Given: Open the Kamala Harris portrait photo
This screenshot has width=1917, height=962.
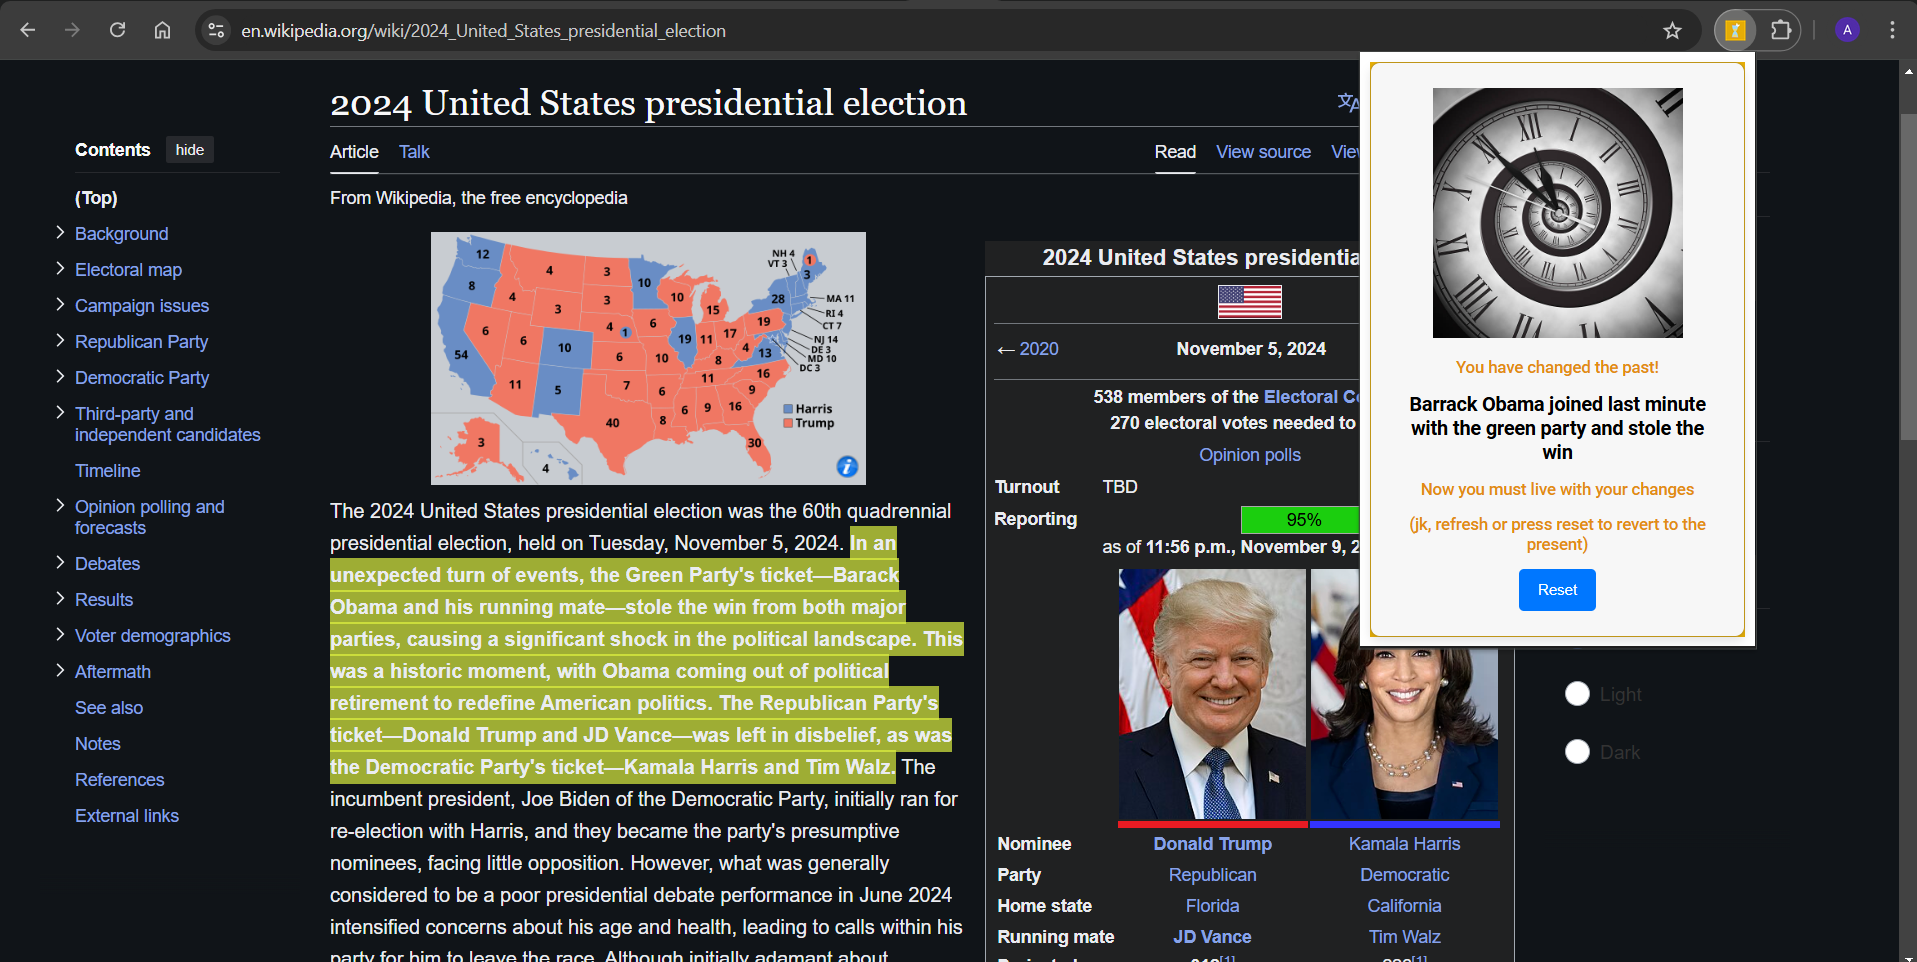Looking at the screenshot, I should click(x=1404, y=732).
